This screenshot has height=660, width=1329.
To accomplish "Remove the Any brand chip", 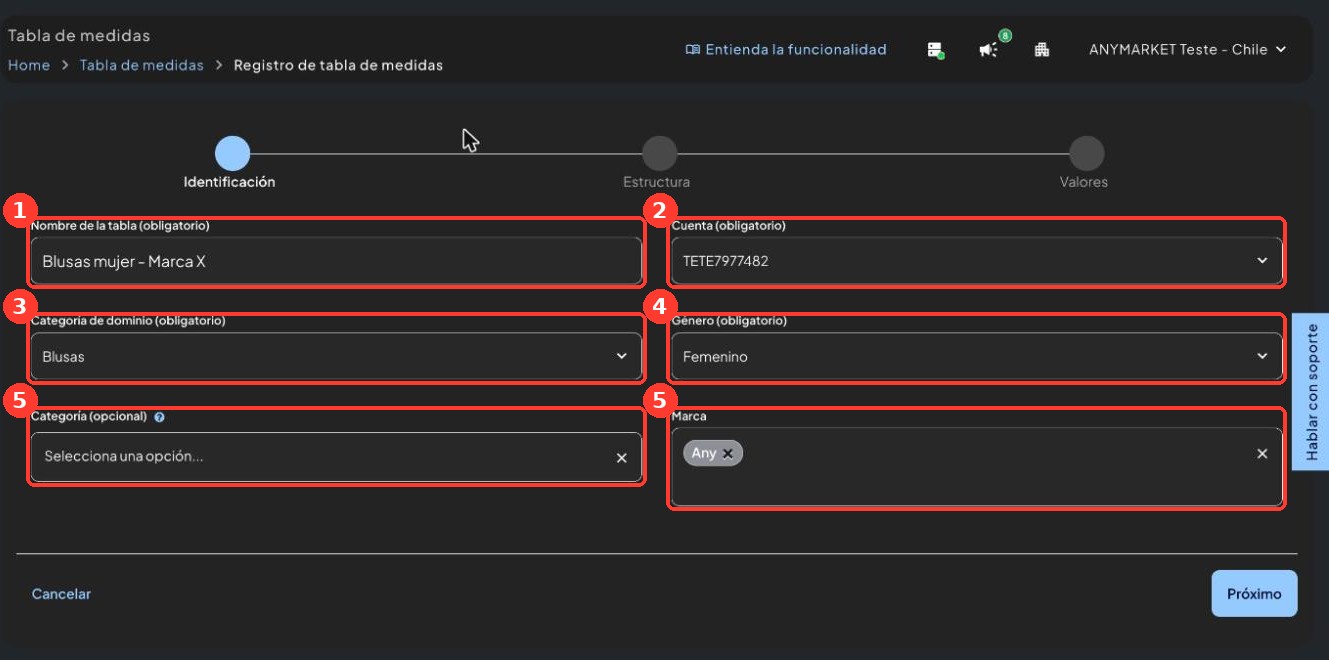I will [728, 453].
